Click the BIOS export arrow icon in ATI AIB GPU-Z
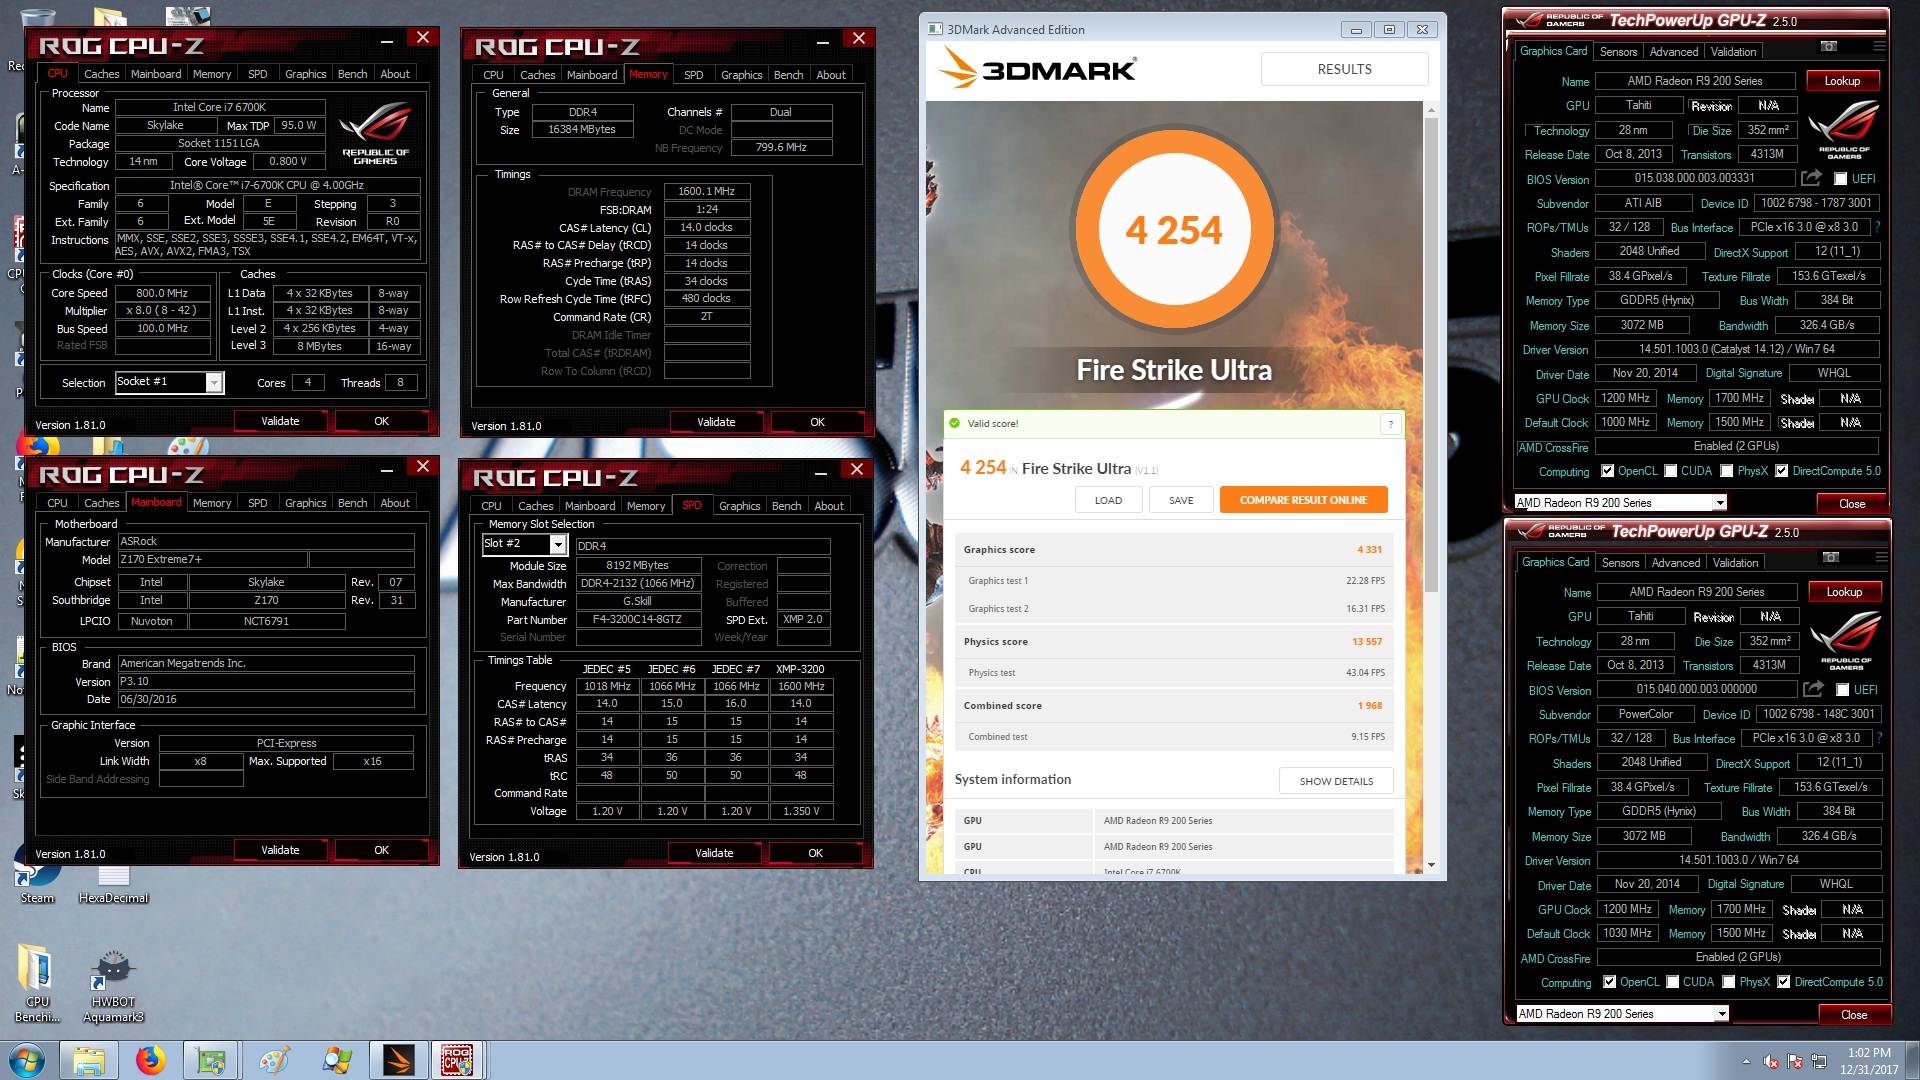This screenshot has width=1920, height=1080. tap(1811, 178)
